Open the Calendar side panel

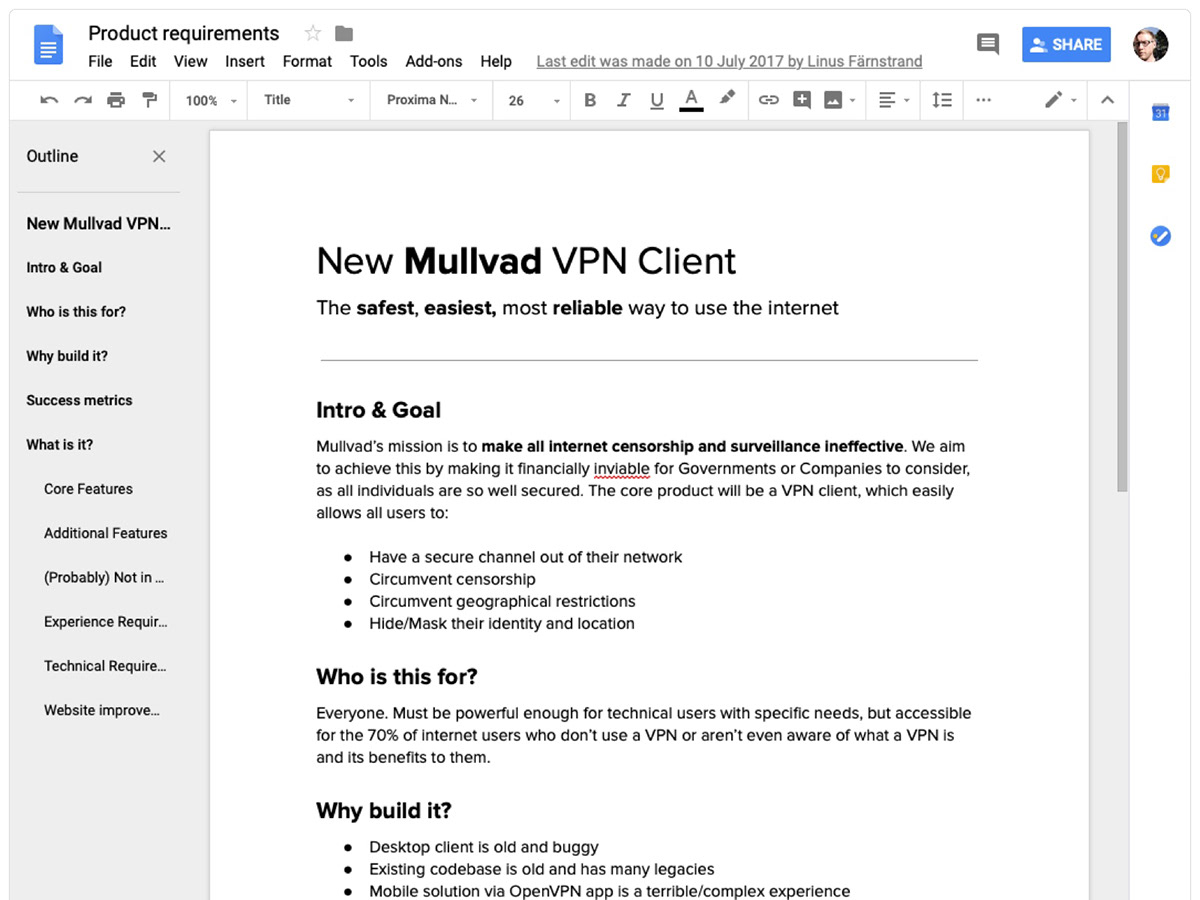coord(1160,113)
